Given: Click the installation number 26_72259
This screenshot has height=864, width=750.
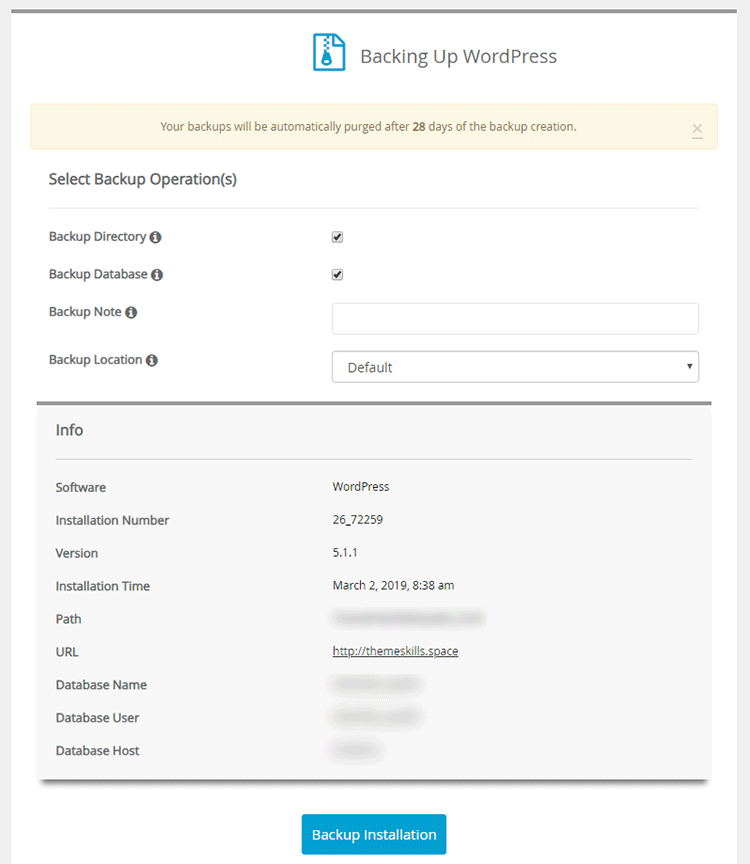Looking at the screenshot, I should pyautogui.click(x=358, y=520).
